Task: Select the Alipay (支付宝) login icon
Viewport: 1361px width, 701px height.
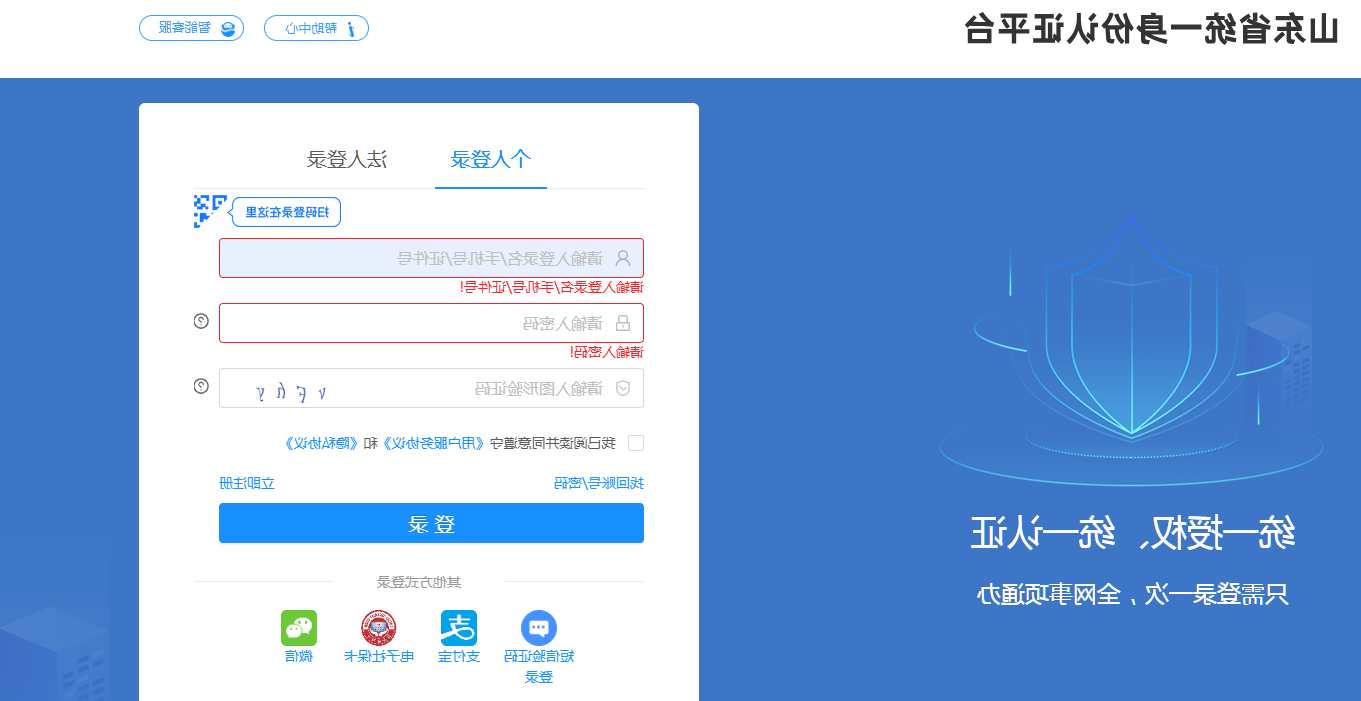Action: tap(459, 628)
